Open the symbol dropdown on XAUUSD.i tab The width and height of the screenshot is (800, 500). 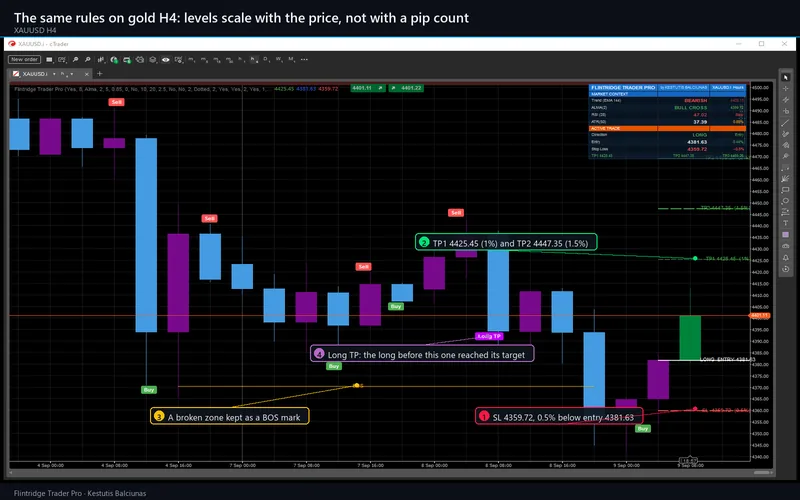[54, 74]
